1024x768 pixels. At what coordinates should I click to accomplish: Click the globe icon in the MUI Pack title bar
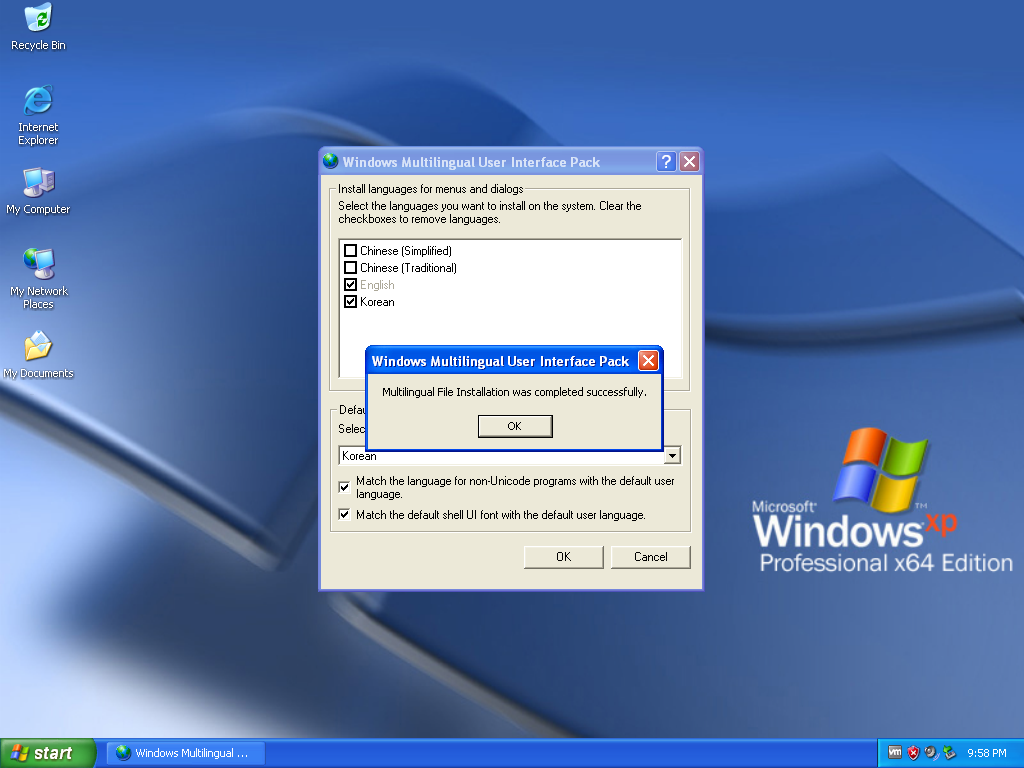(330, 161)
